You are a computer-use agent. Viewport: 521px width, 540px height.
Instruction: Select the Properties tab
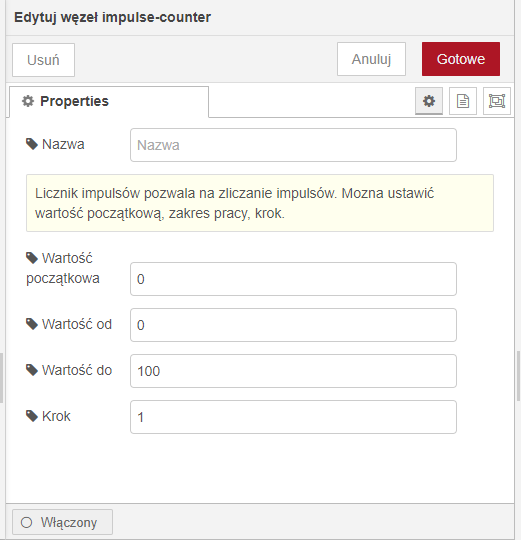(109, 102)
